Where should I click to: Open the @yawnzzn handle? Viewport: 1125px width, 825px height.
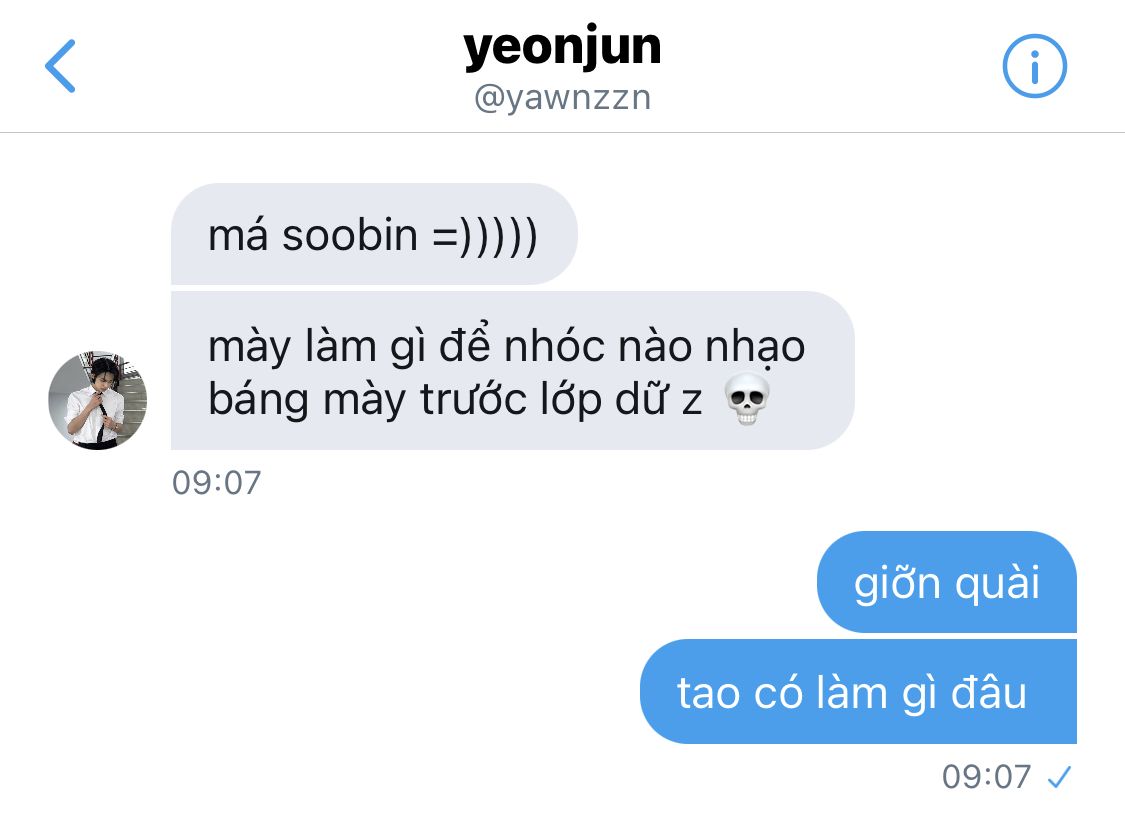pyautogui.click(x=562, y=98)
